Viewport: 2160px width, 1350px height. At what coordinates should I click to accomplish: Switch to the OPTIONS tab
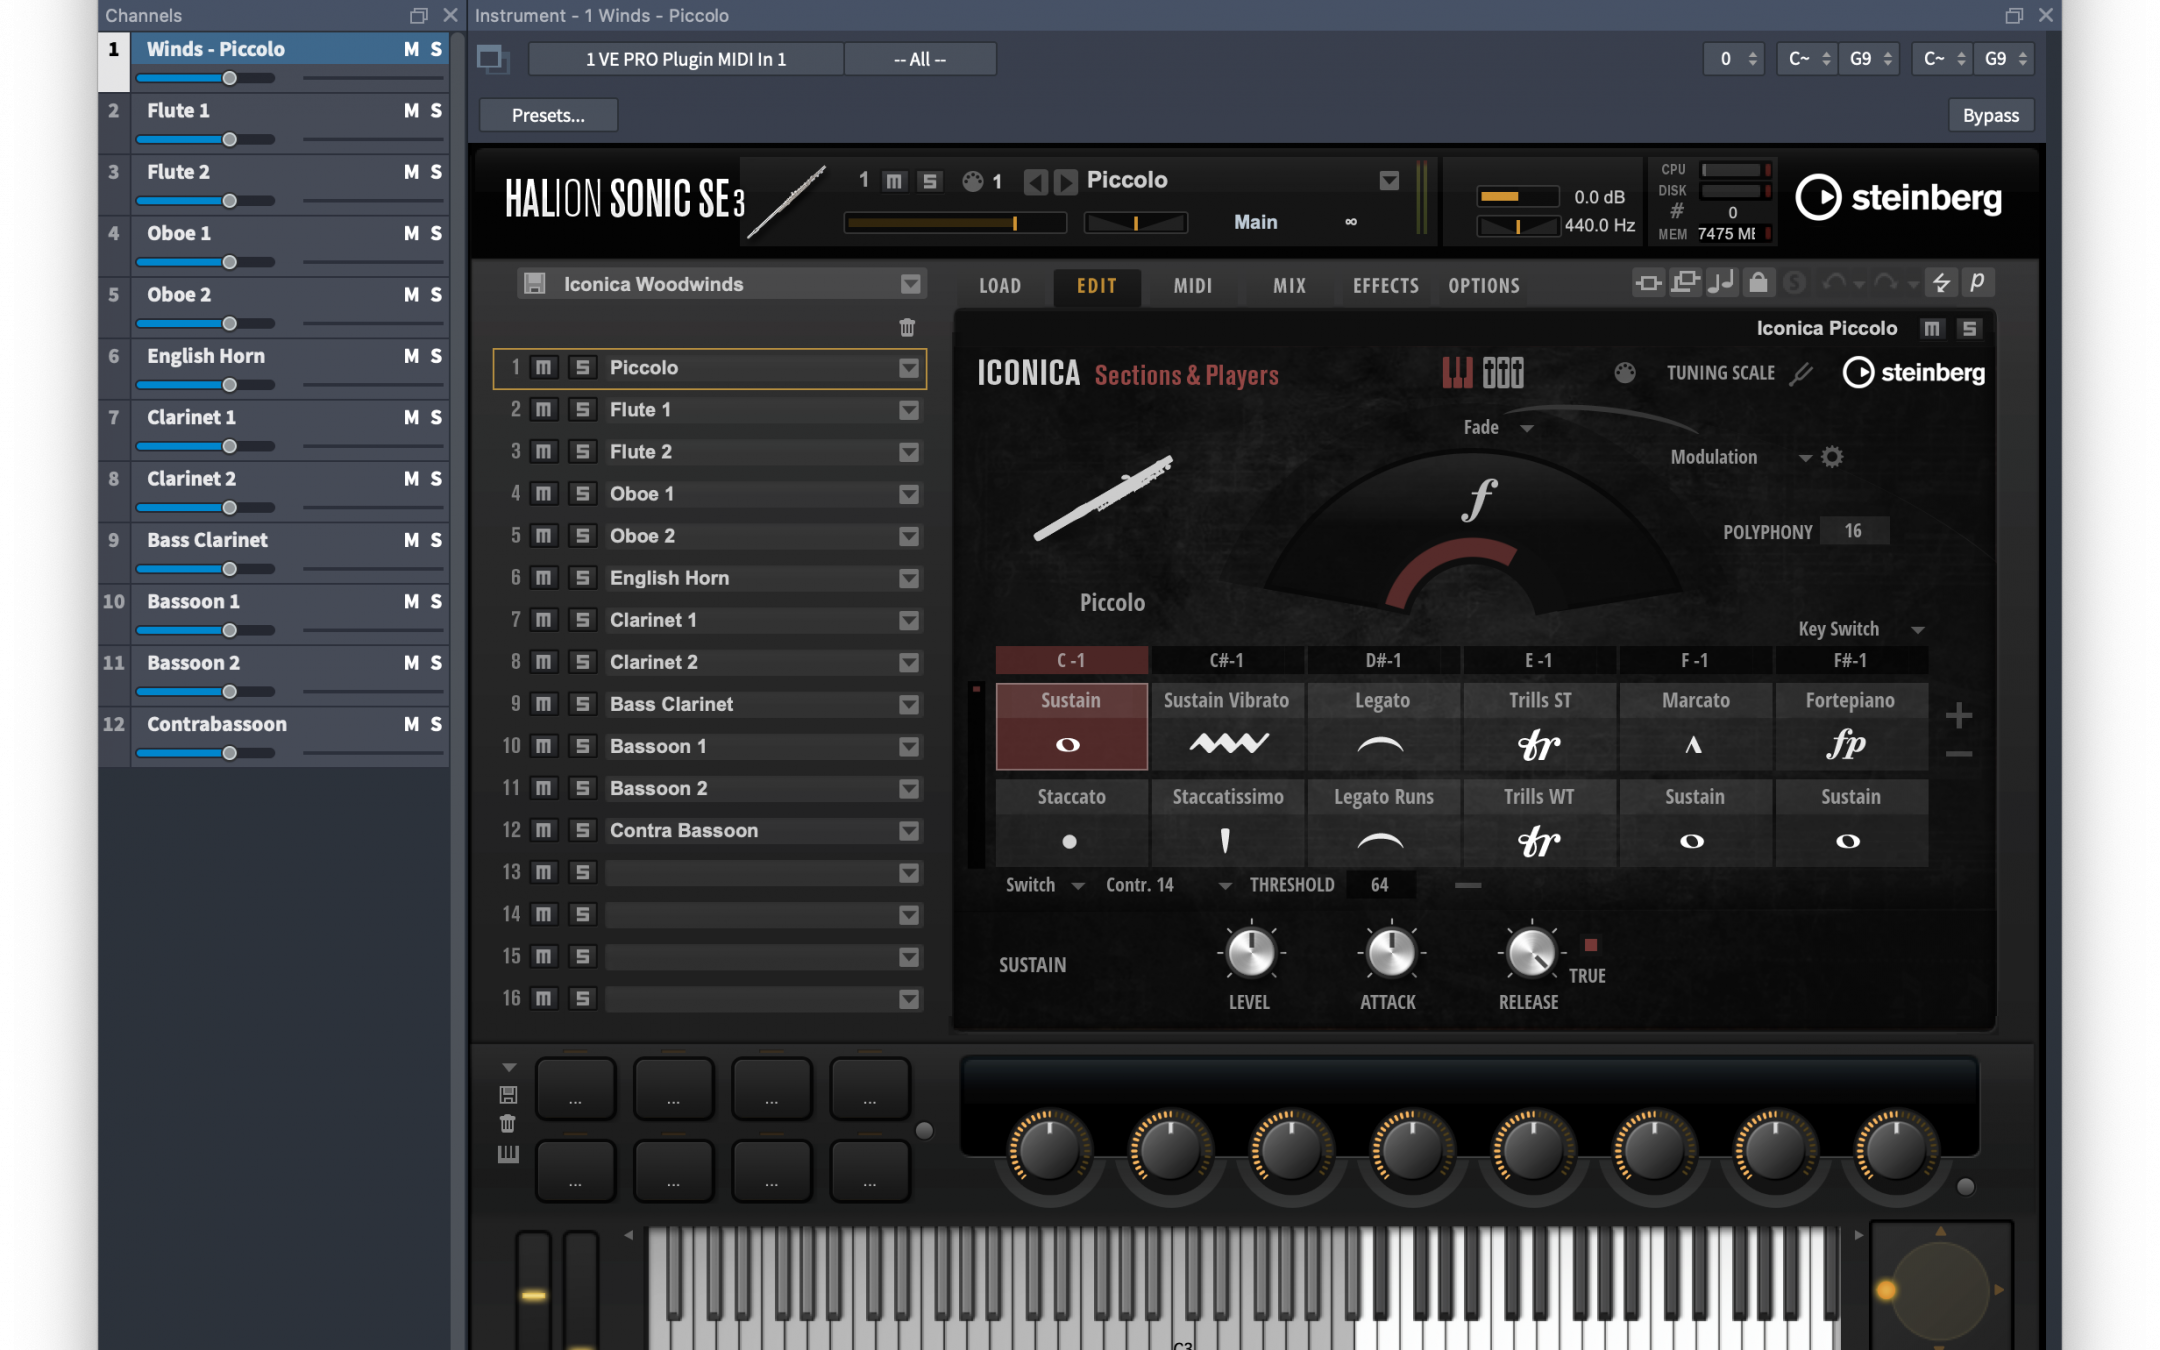tap(1484, 286)
